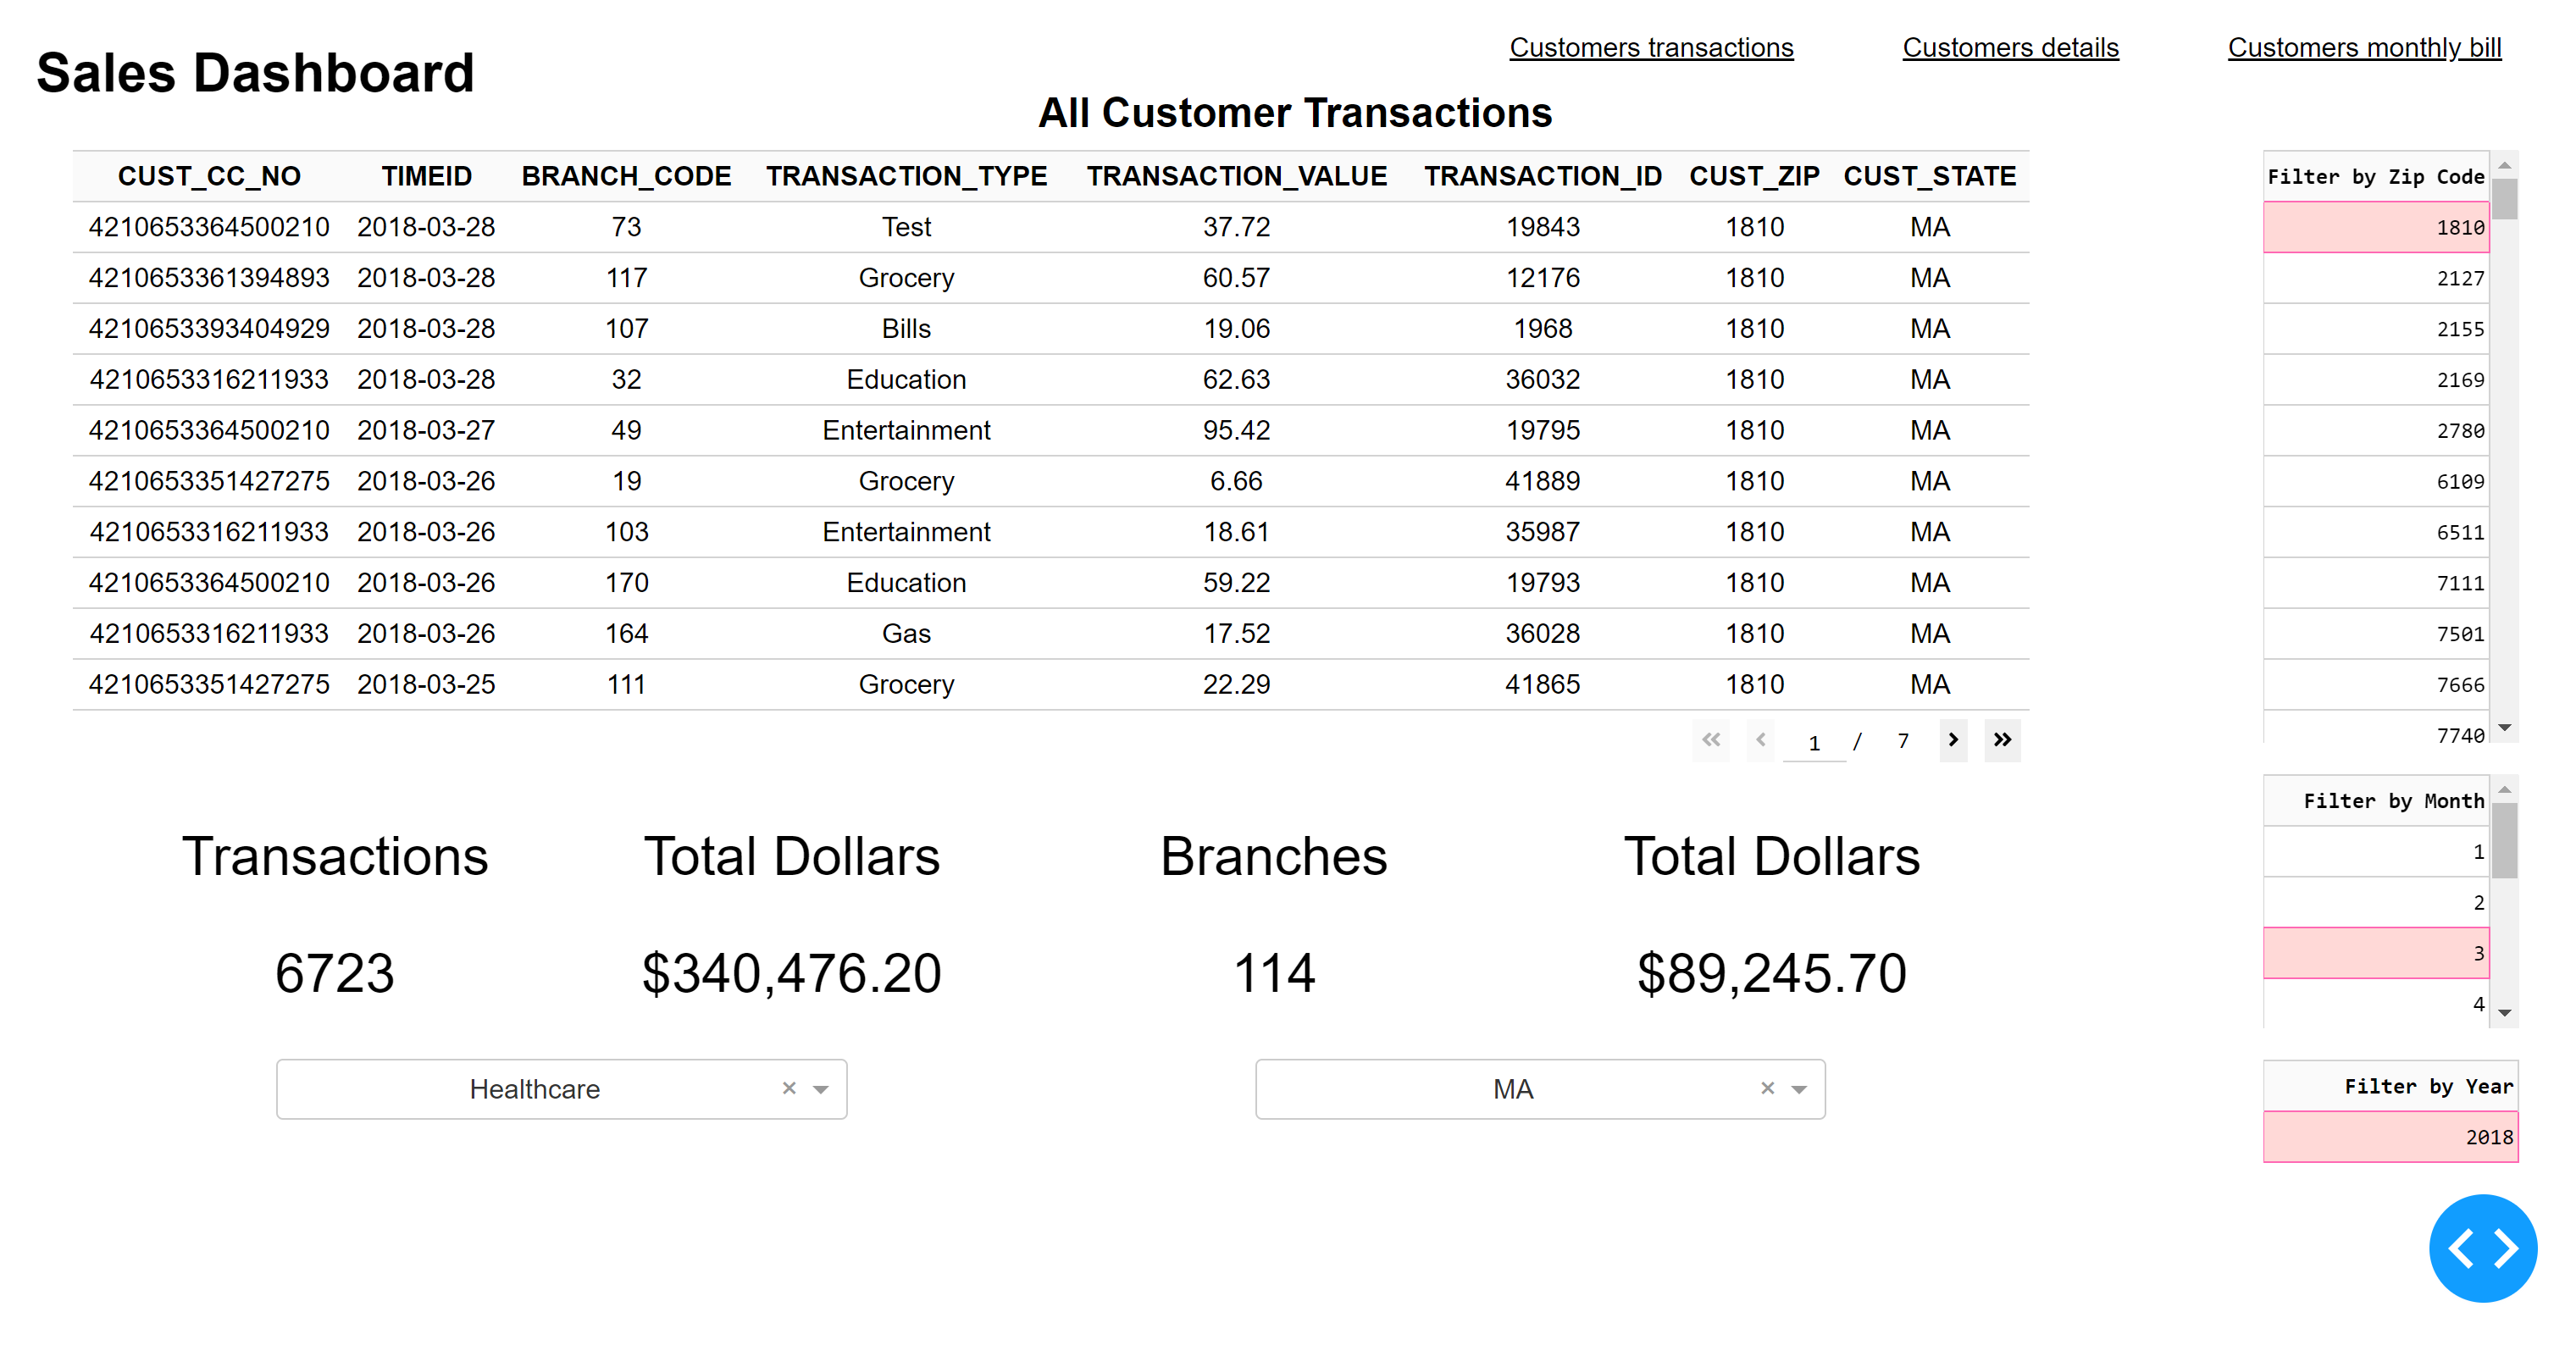Open the Customers monthly bill page

(2364, 47)
